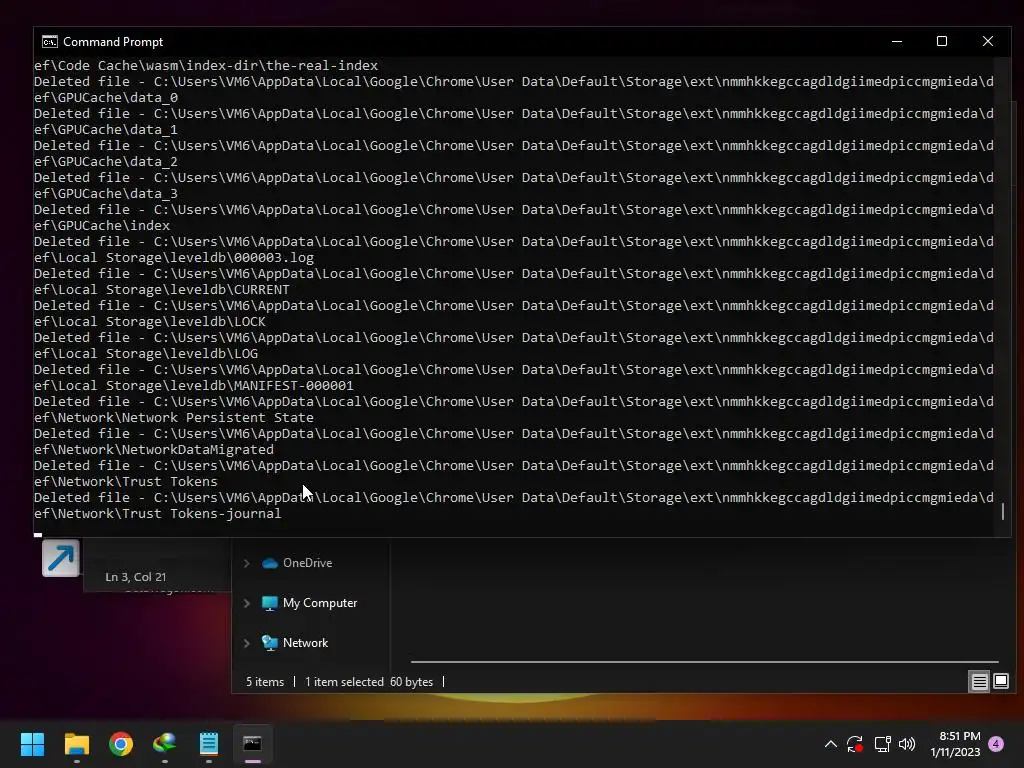Expand the Network tree node
Screen dimensions: 1024x768
coord(247,643)
